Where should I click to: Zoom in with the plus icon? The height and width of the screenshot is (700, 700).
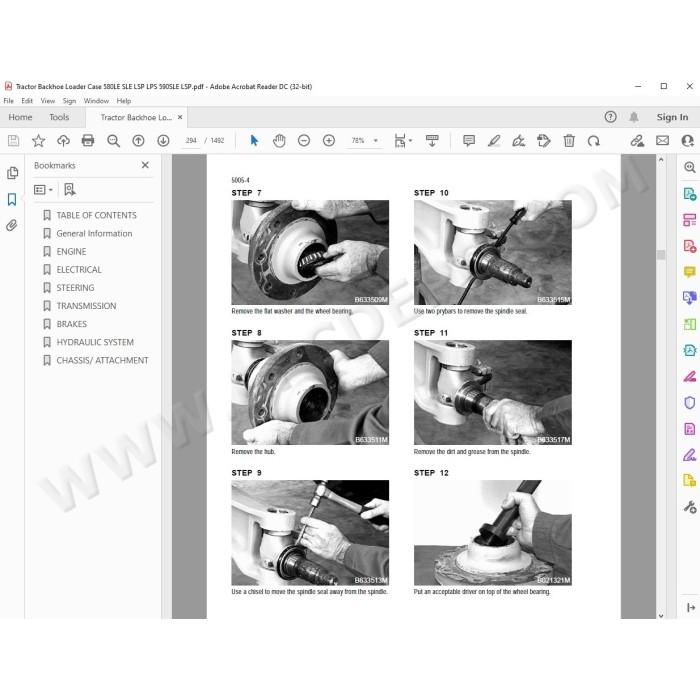pyautogui.click(x=329, y=141)
